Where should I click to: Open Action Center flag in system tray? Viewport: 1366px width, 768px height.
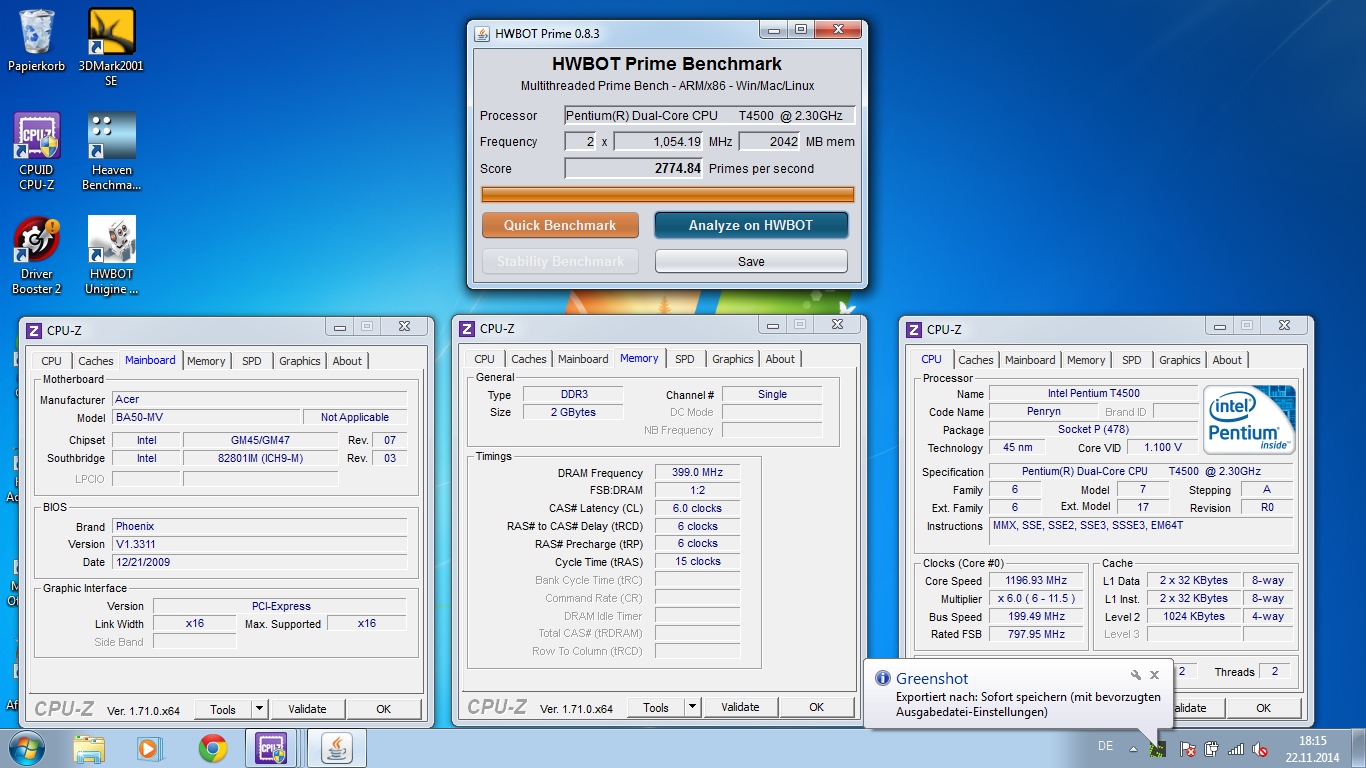click(x=1187, y=748)
